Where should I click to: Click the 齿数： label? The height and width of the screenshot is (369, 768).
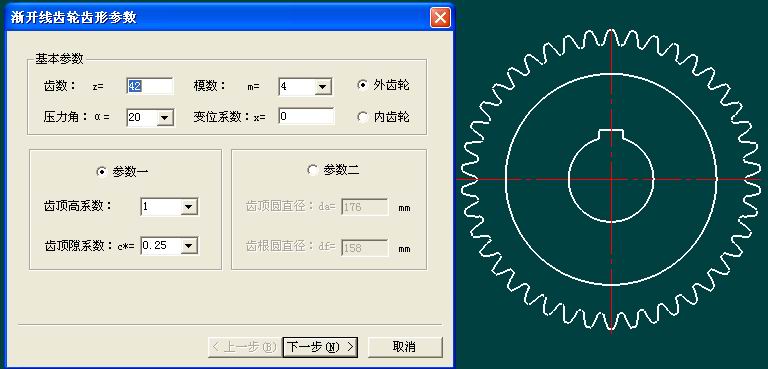pos(60,86)
